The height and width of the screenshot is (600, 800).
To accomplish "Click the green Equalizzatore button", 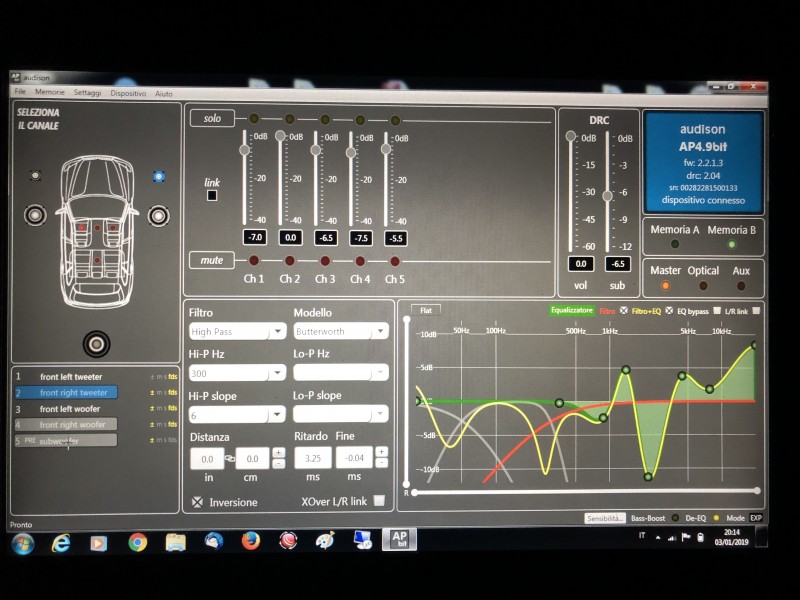I will coord(572,310).
